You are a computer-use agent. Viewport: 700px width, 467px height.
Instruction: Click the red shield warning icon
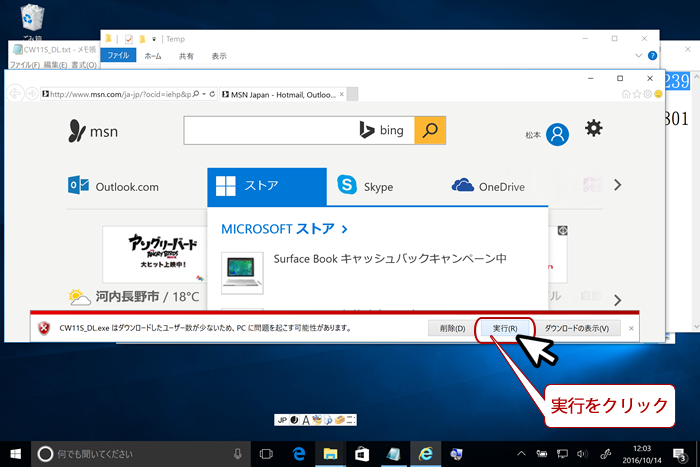pos(44,328)
